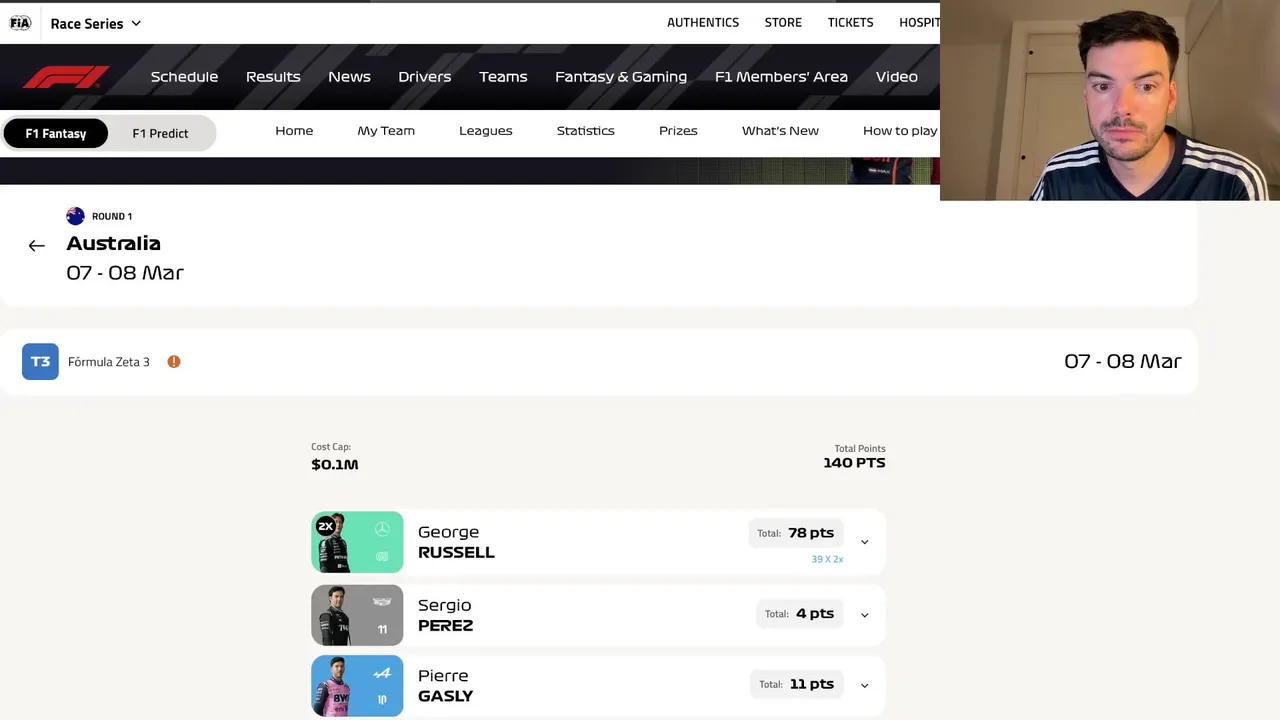1280x720 pixels.
Task: Open the My Team tab
Action: coord(386,131)
